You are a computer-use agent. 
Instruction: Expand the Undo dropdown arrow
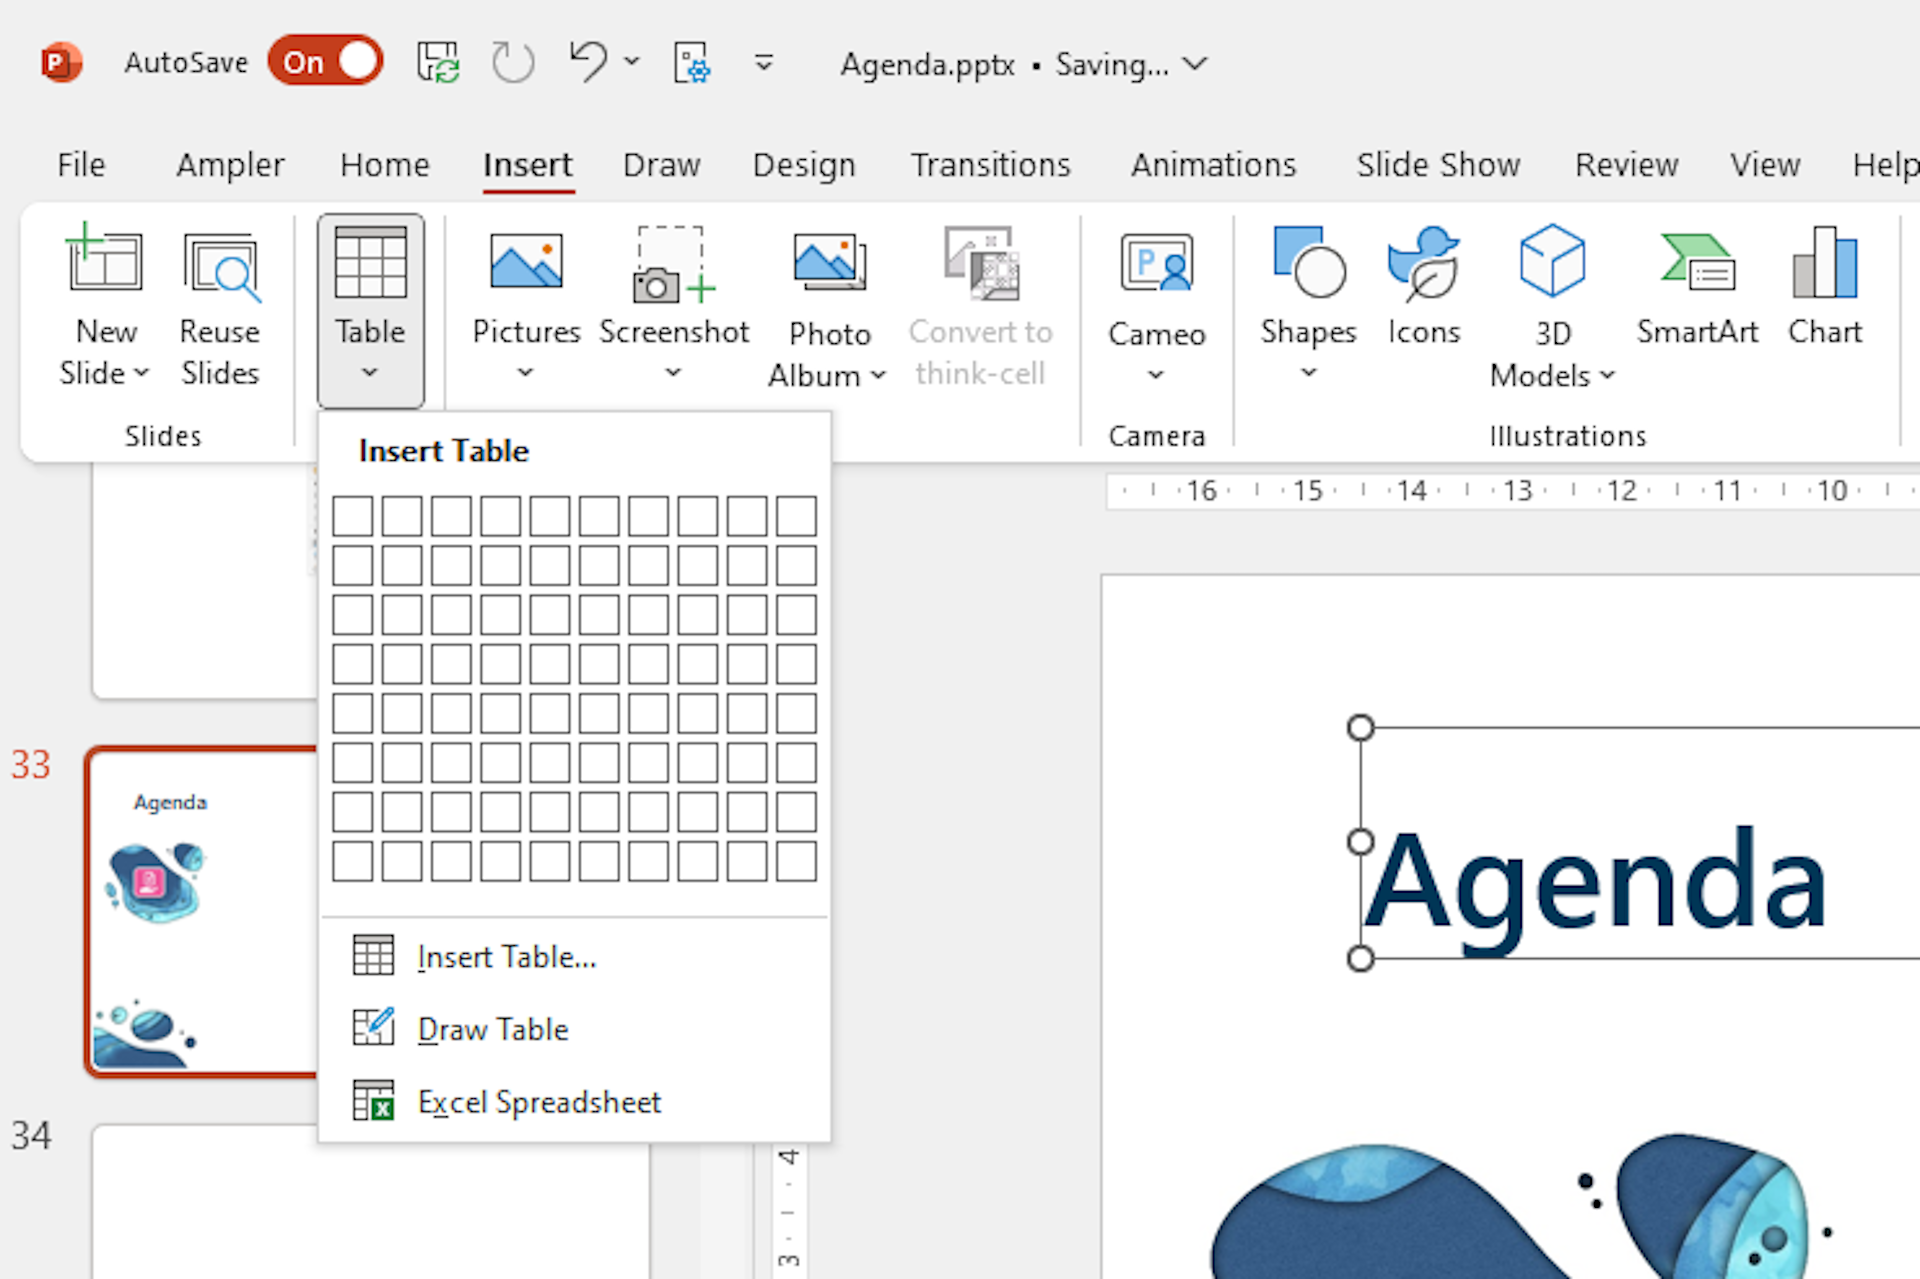click(x=632, y=62)
